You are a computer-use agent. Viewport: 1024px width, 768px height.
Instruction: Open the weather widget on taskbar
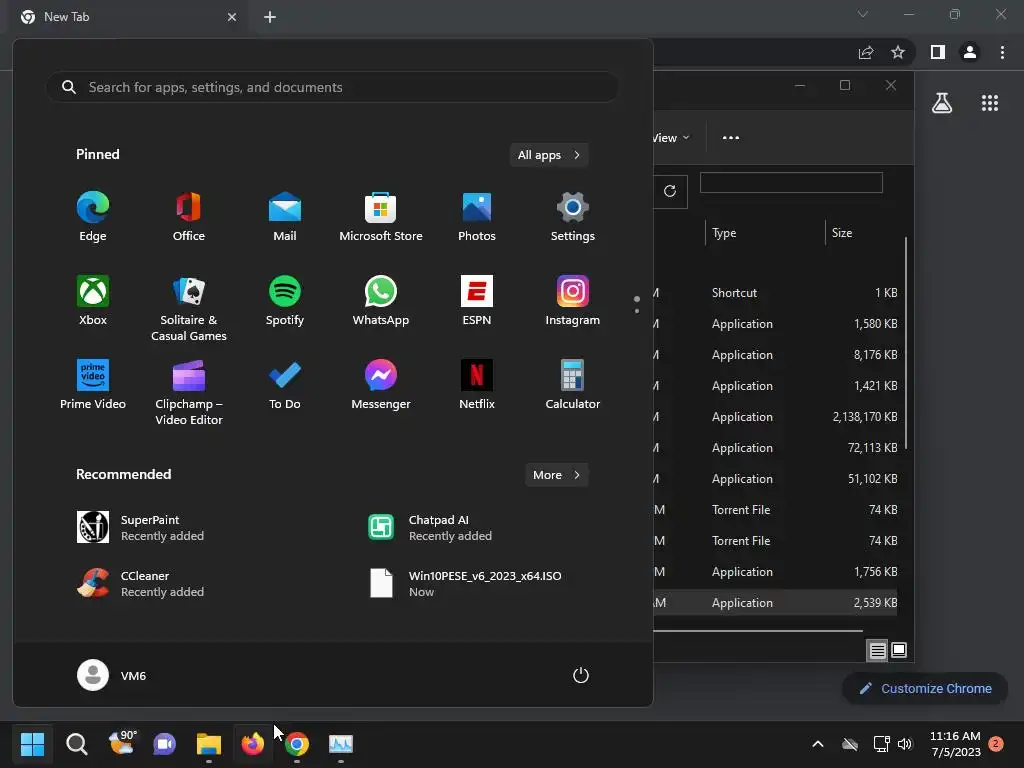pyautogui.click(x=121, y=744)
